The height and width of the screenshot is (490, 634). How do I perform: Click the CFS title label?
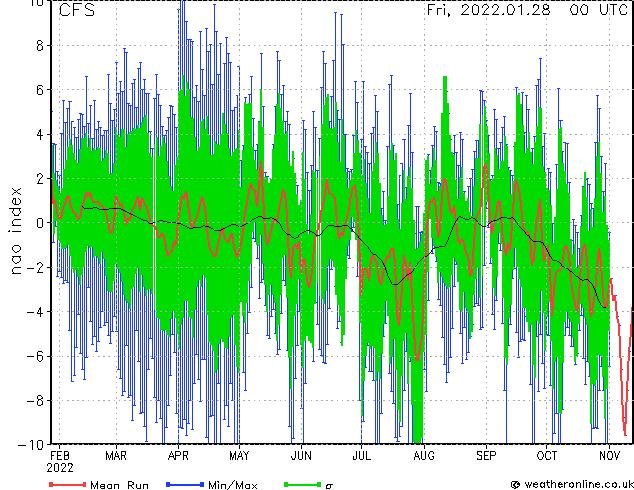tap(77, 10)
